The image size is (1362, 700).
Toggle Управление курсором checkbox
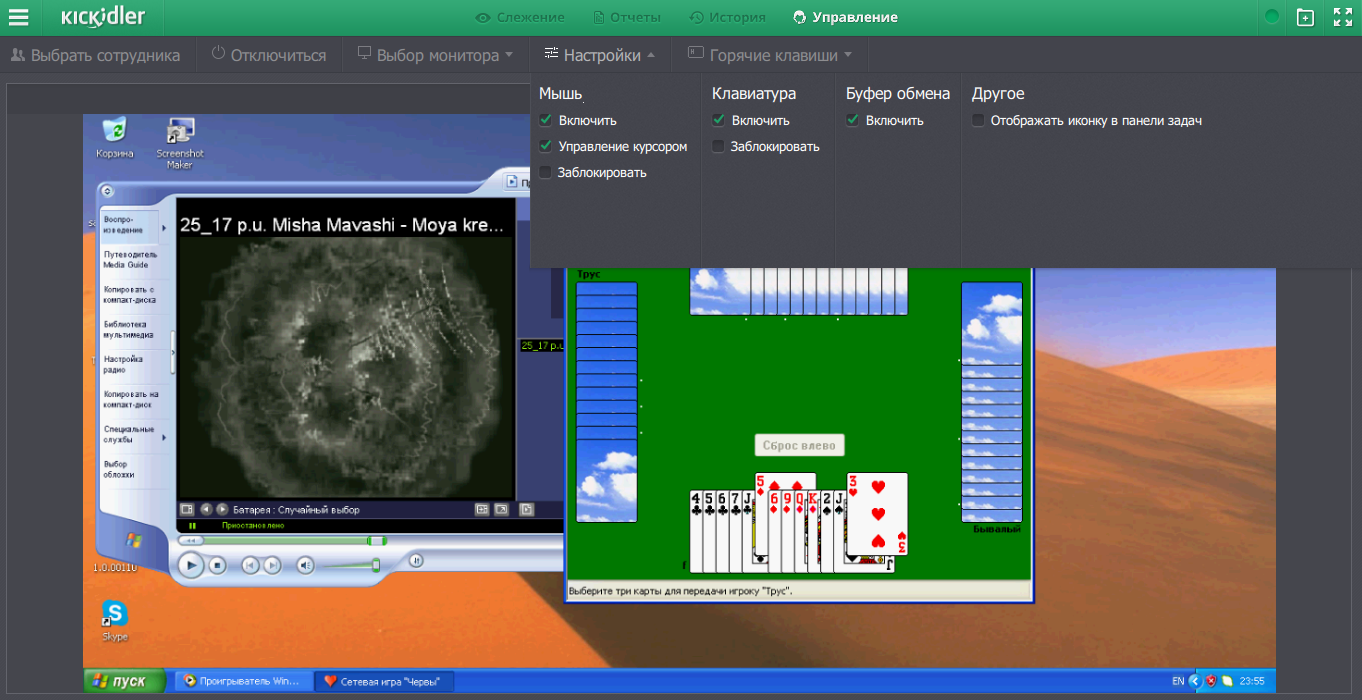[x=545, y=146]
